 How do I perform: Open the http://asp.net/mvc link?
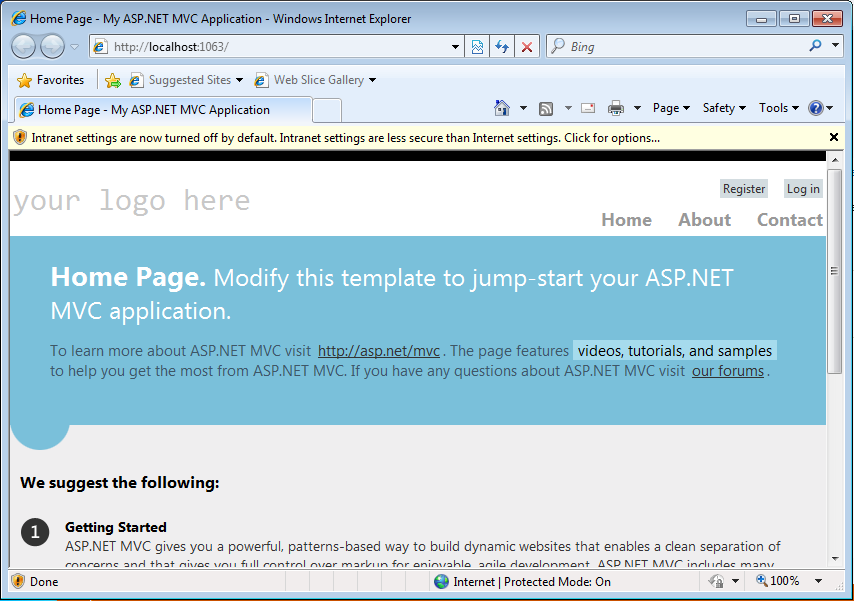(379, 350)
